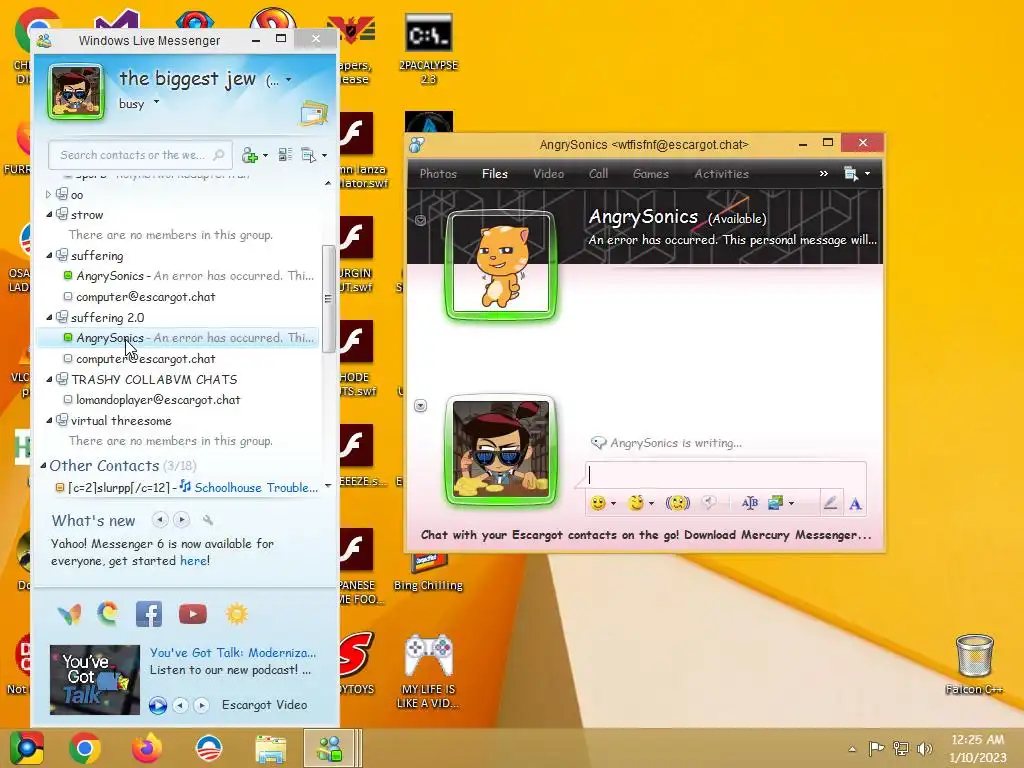Collapse the strow contact group
Viewport: 1024px width, 768px height.
[x=49, y=215]
